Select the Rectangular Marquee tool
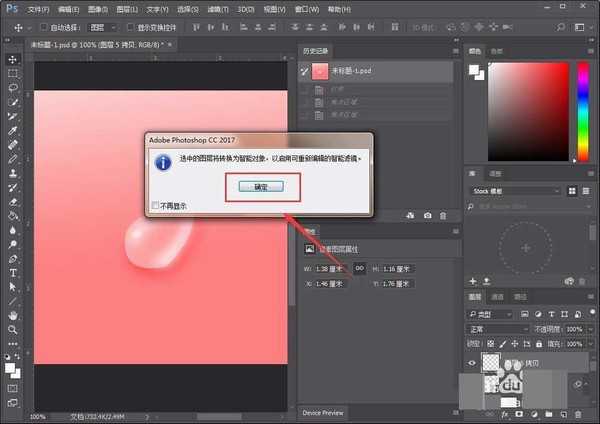 click(13, 73)
